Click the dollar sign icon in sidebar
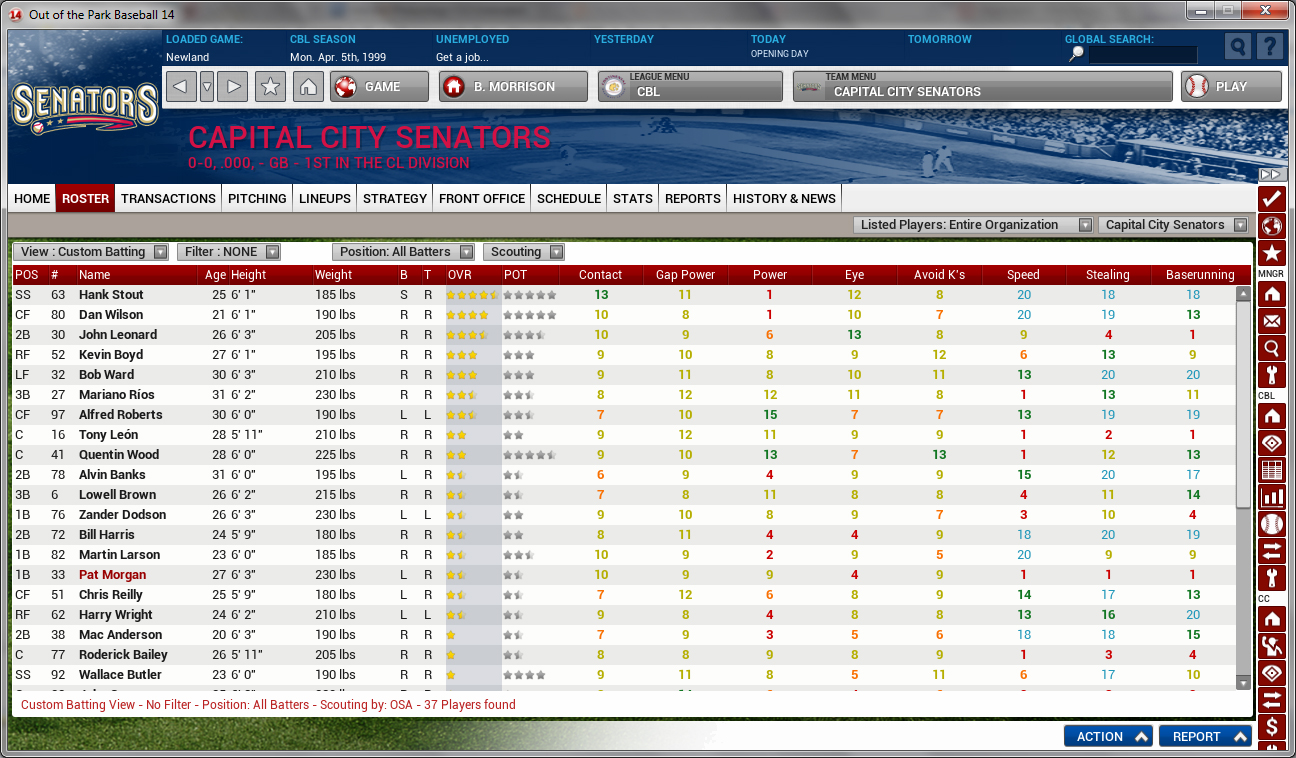The height and width of the screenshot is (758, 1296). tap(1272, 726)
